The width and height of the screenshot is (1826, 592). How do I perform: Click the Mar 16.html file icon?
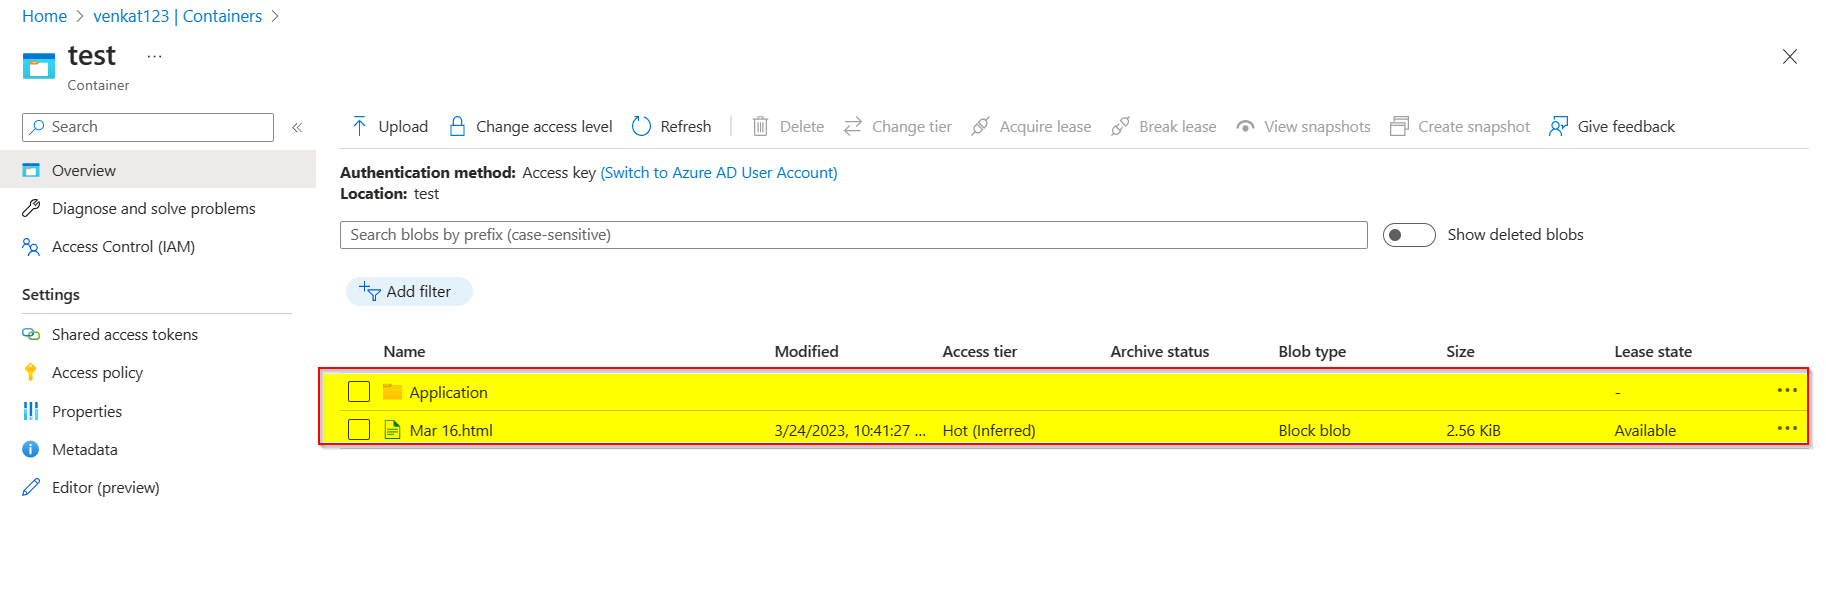[x=392, y=430]
